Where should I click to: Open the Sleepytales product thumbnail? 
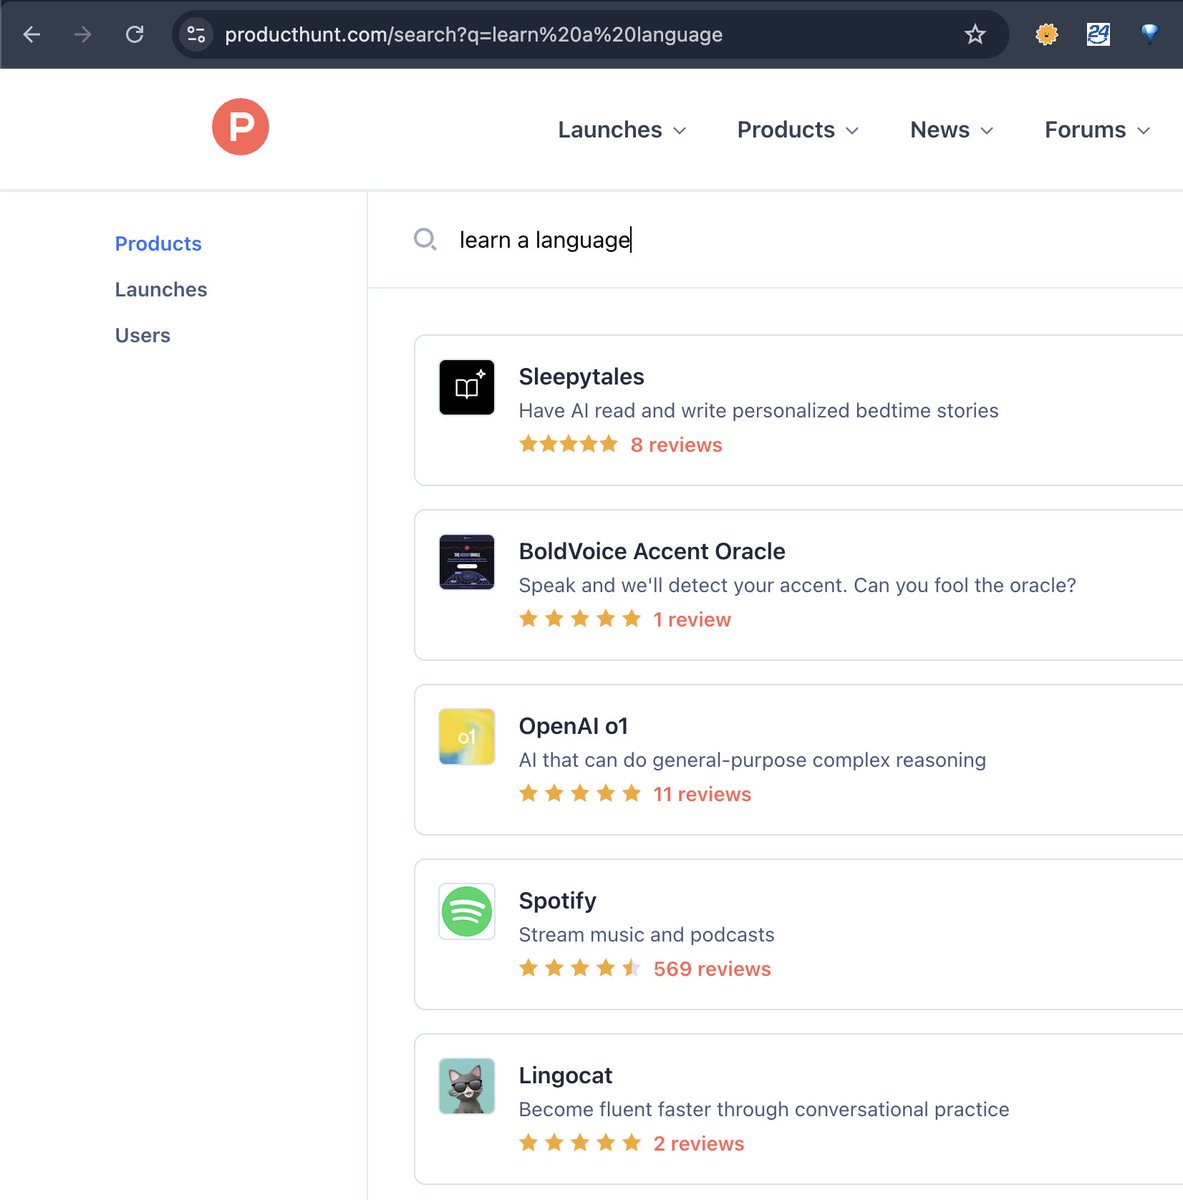[x=467, y=387]
